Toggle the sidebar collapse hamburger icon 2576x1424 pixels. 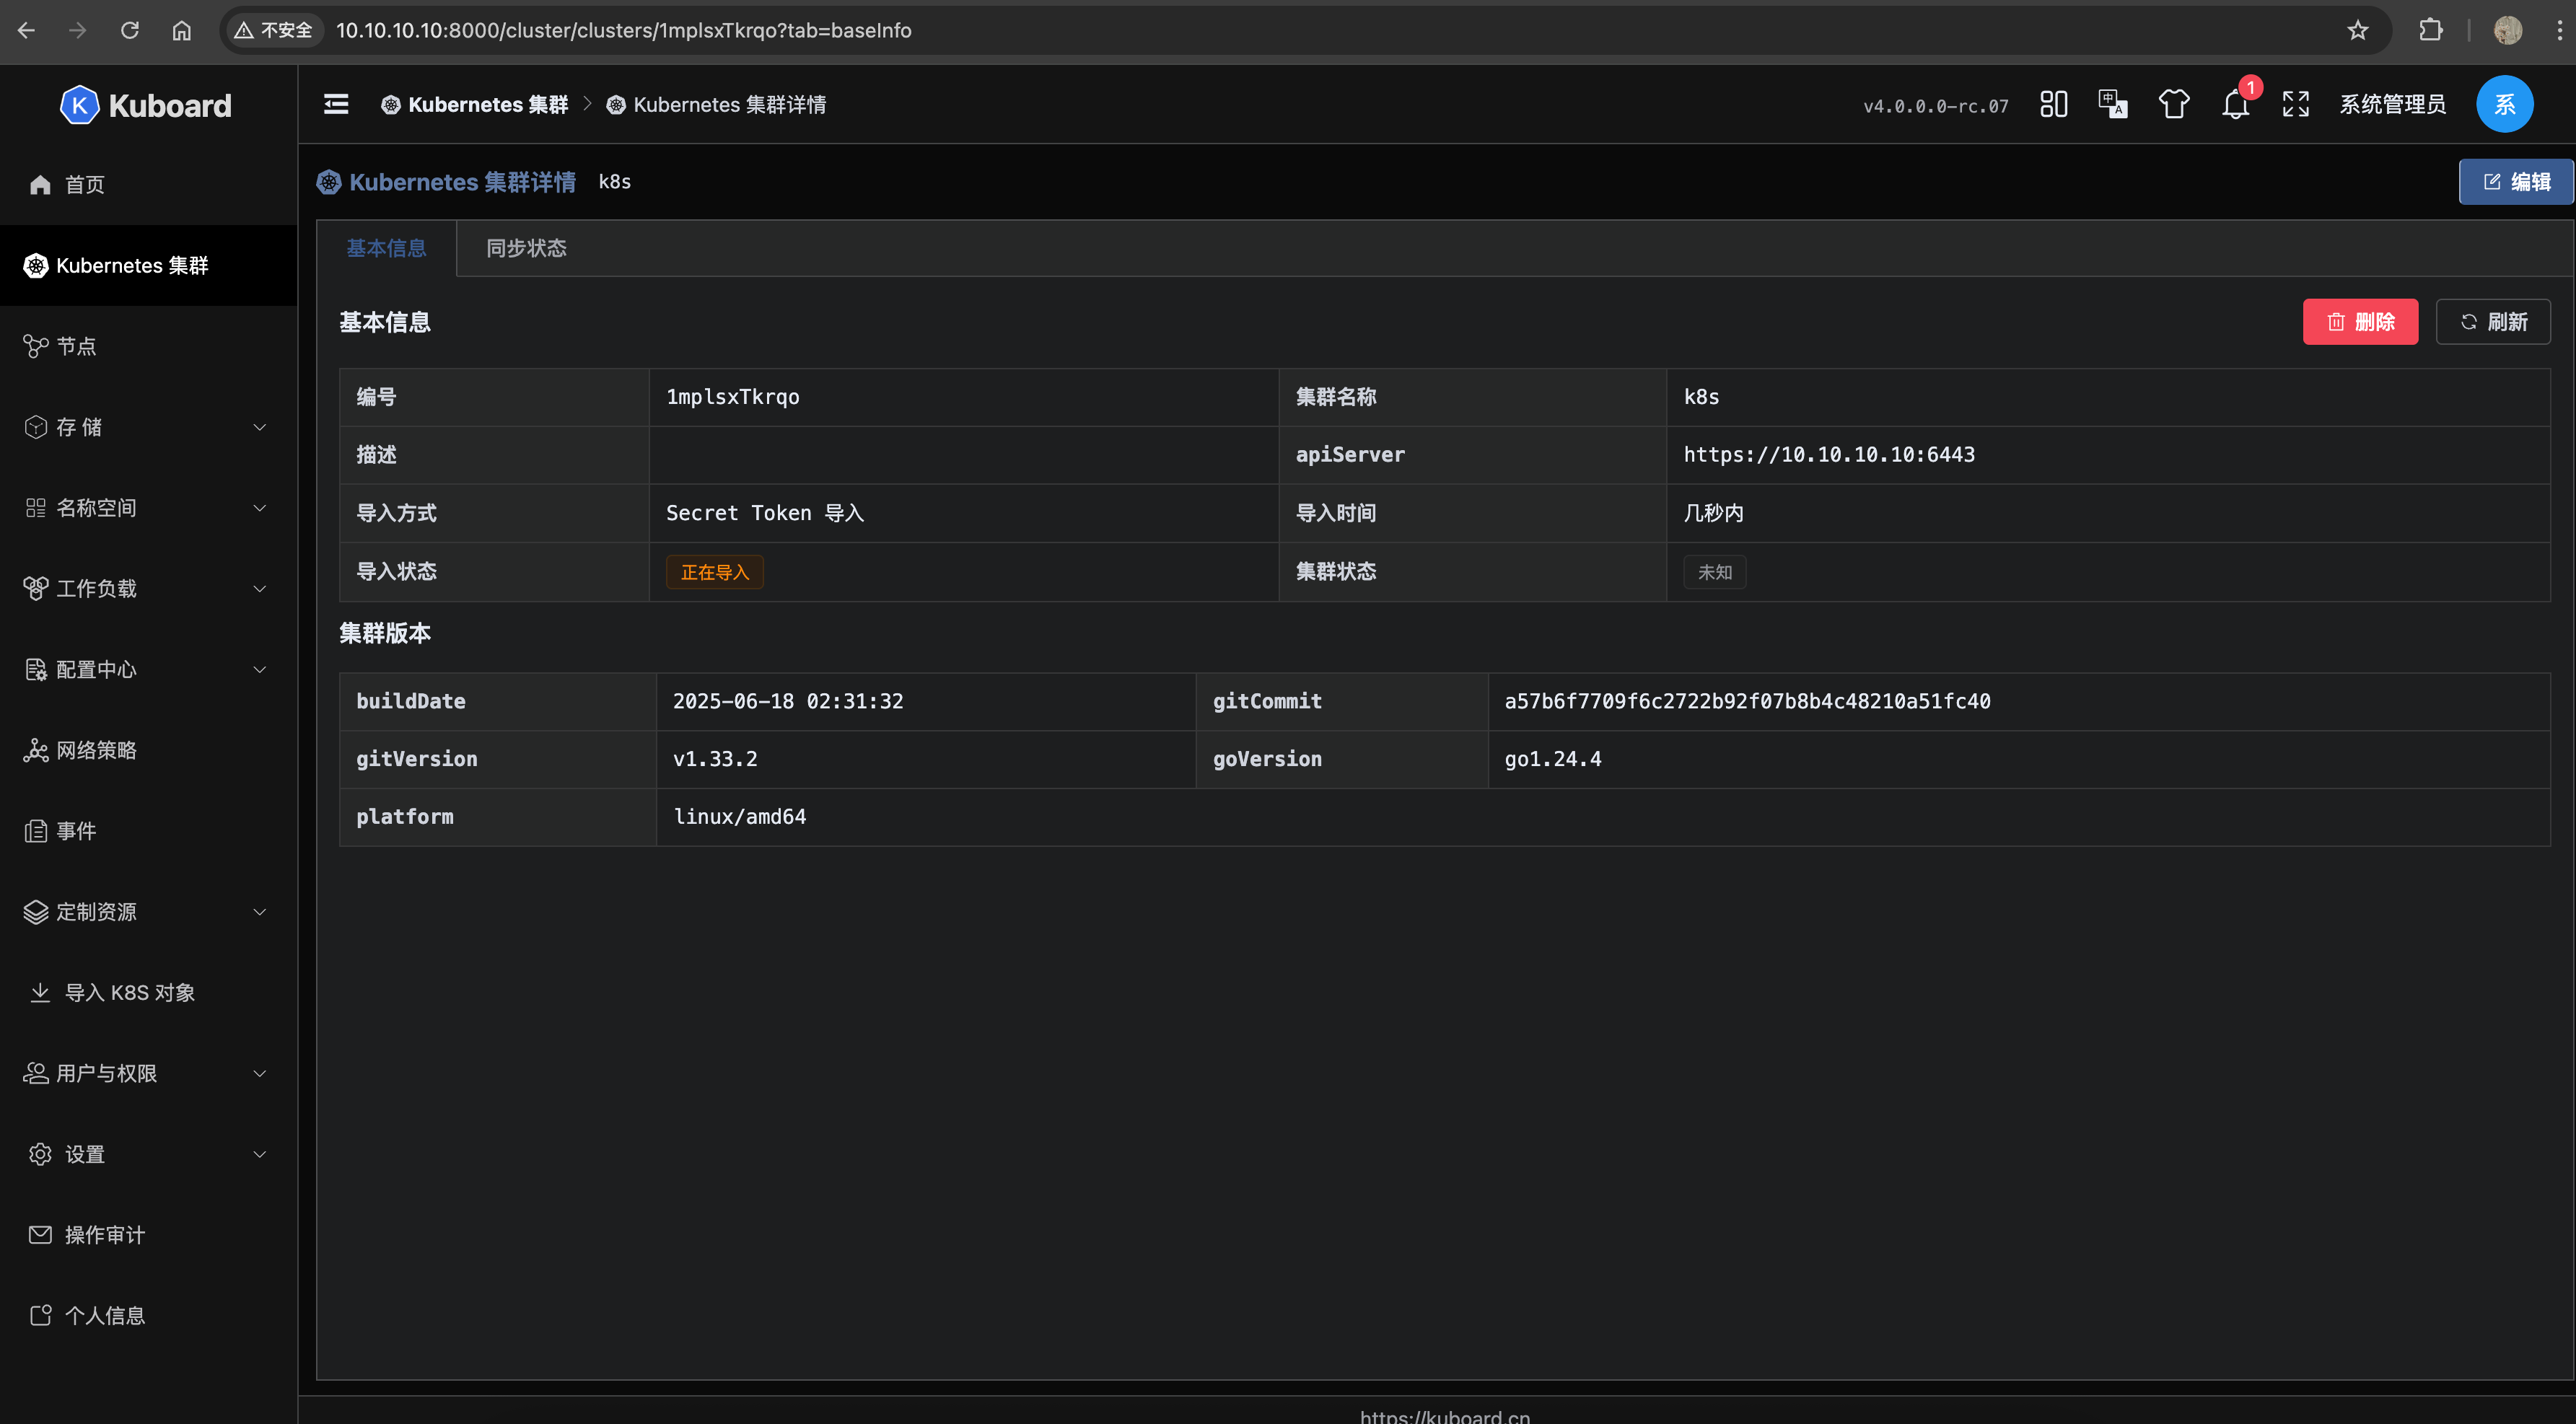(x=336, y=104)
